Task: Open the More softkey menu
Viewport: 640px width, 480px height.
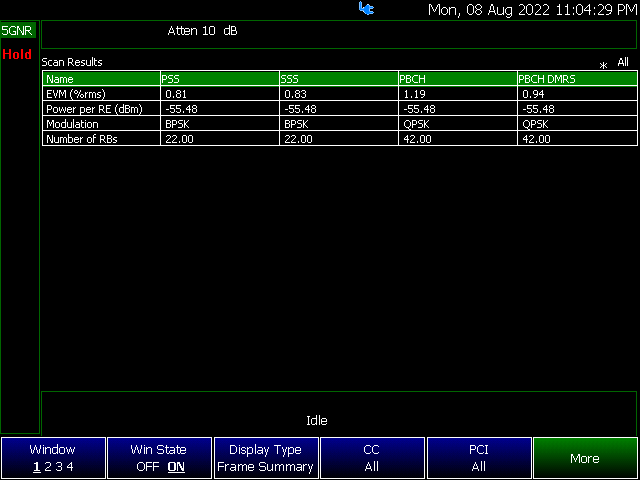Action: coord(586,458)
